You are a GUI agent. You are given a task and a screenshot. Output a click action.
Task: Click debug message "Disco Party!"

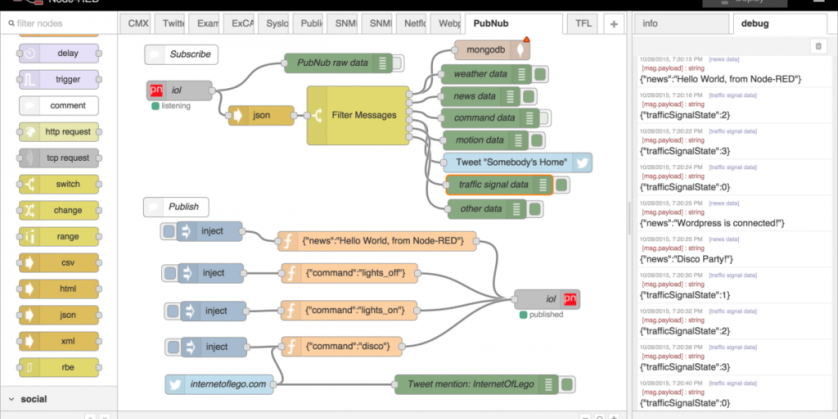point(687,259)
